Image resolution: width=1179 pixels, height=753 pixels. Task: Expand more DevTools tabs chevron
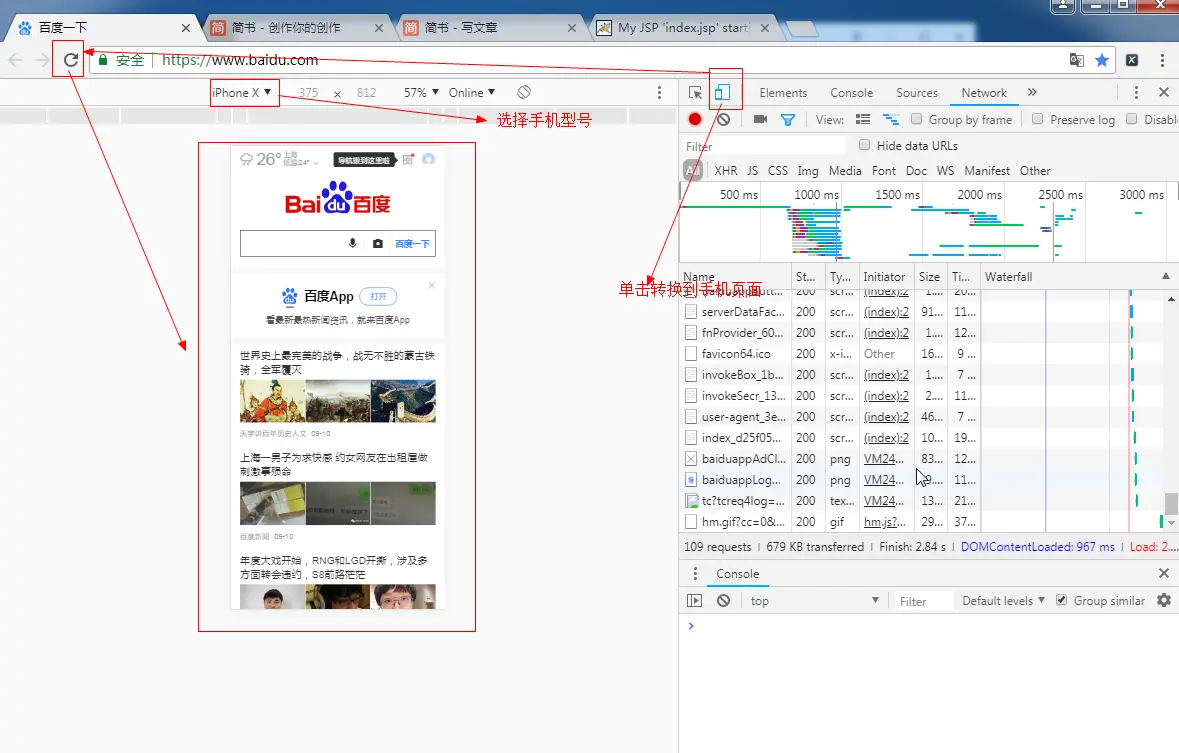1032,92
